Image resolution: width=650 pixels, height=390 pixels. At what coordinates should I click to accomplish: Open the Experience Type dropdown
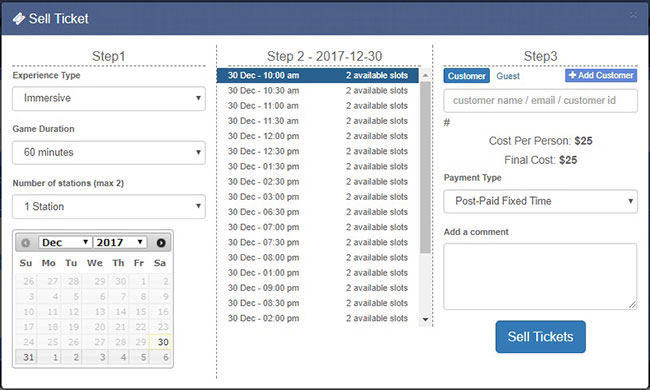pyautogui.click(x=109, y=99)
